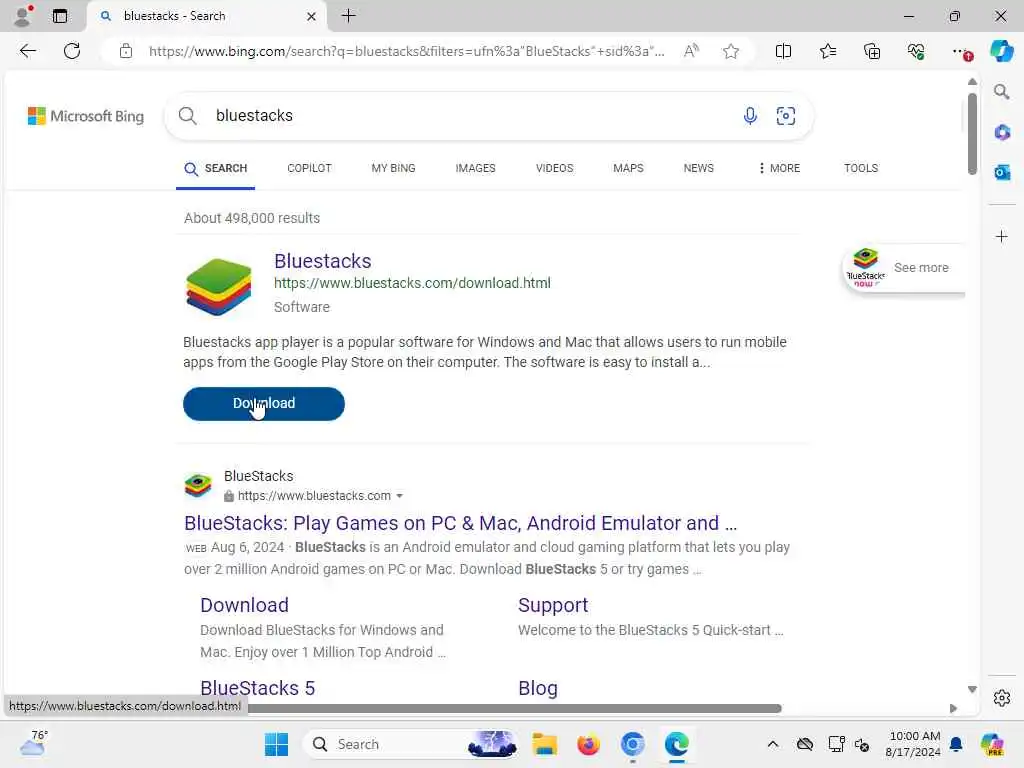
Task: Open File Explorer from the taskbar
Action: (x=544, y=744)
